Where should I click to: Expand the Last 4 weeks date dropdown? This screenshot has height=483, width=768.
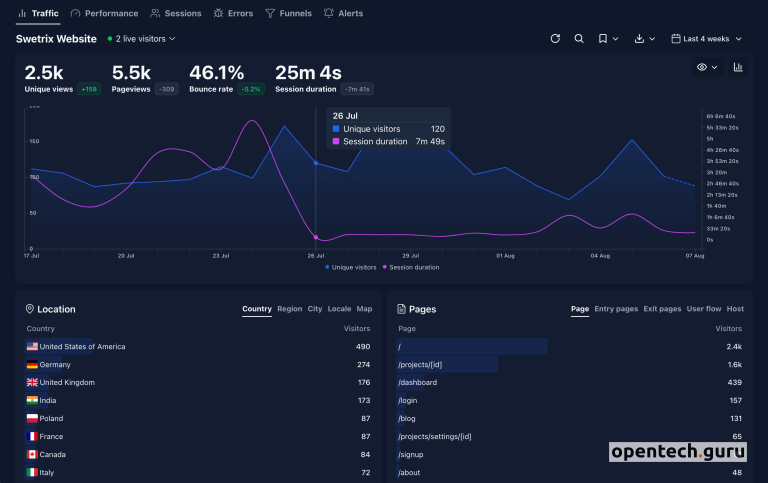coord(707,39)
